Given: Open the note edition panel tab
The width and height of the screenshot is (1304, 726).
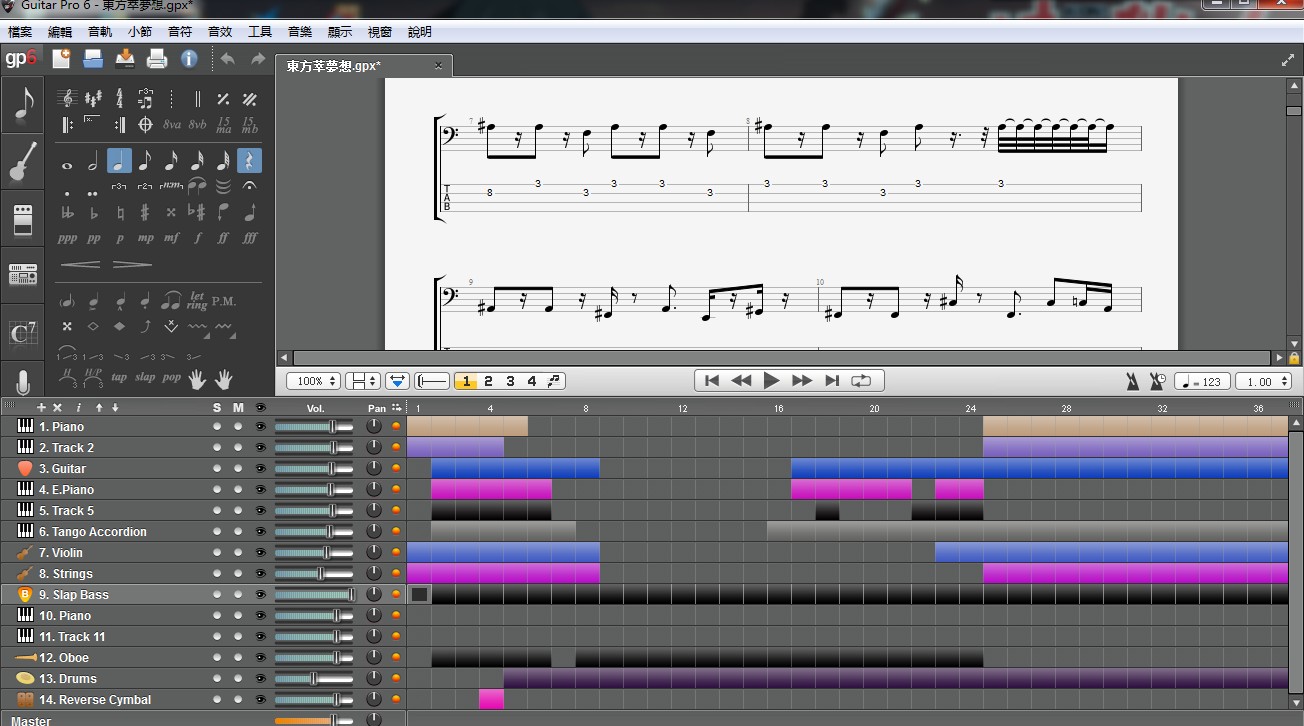Looking at the screenshot, I should pyautogui.click(x=23, y=104).
